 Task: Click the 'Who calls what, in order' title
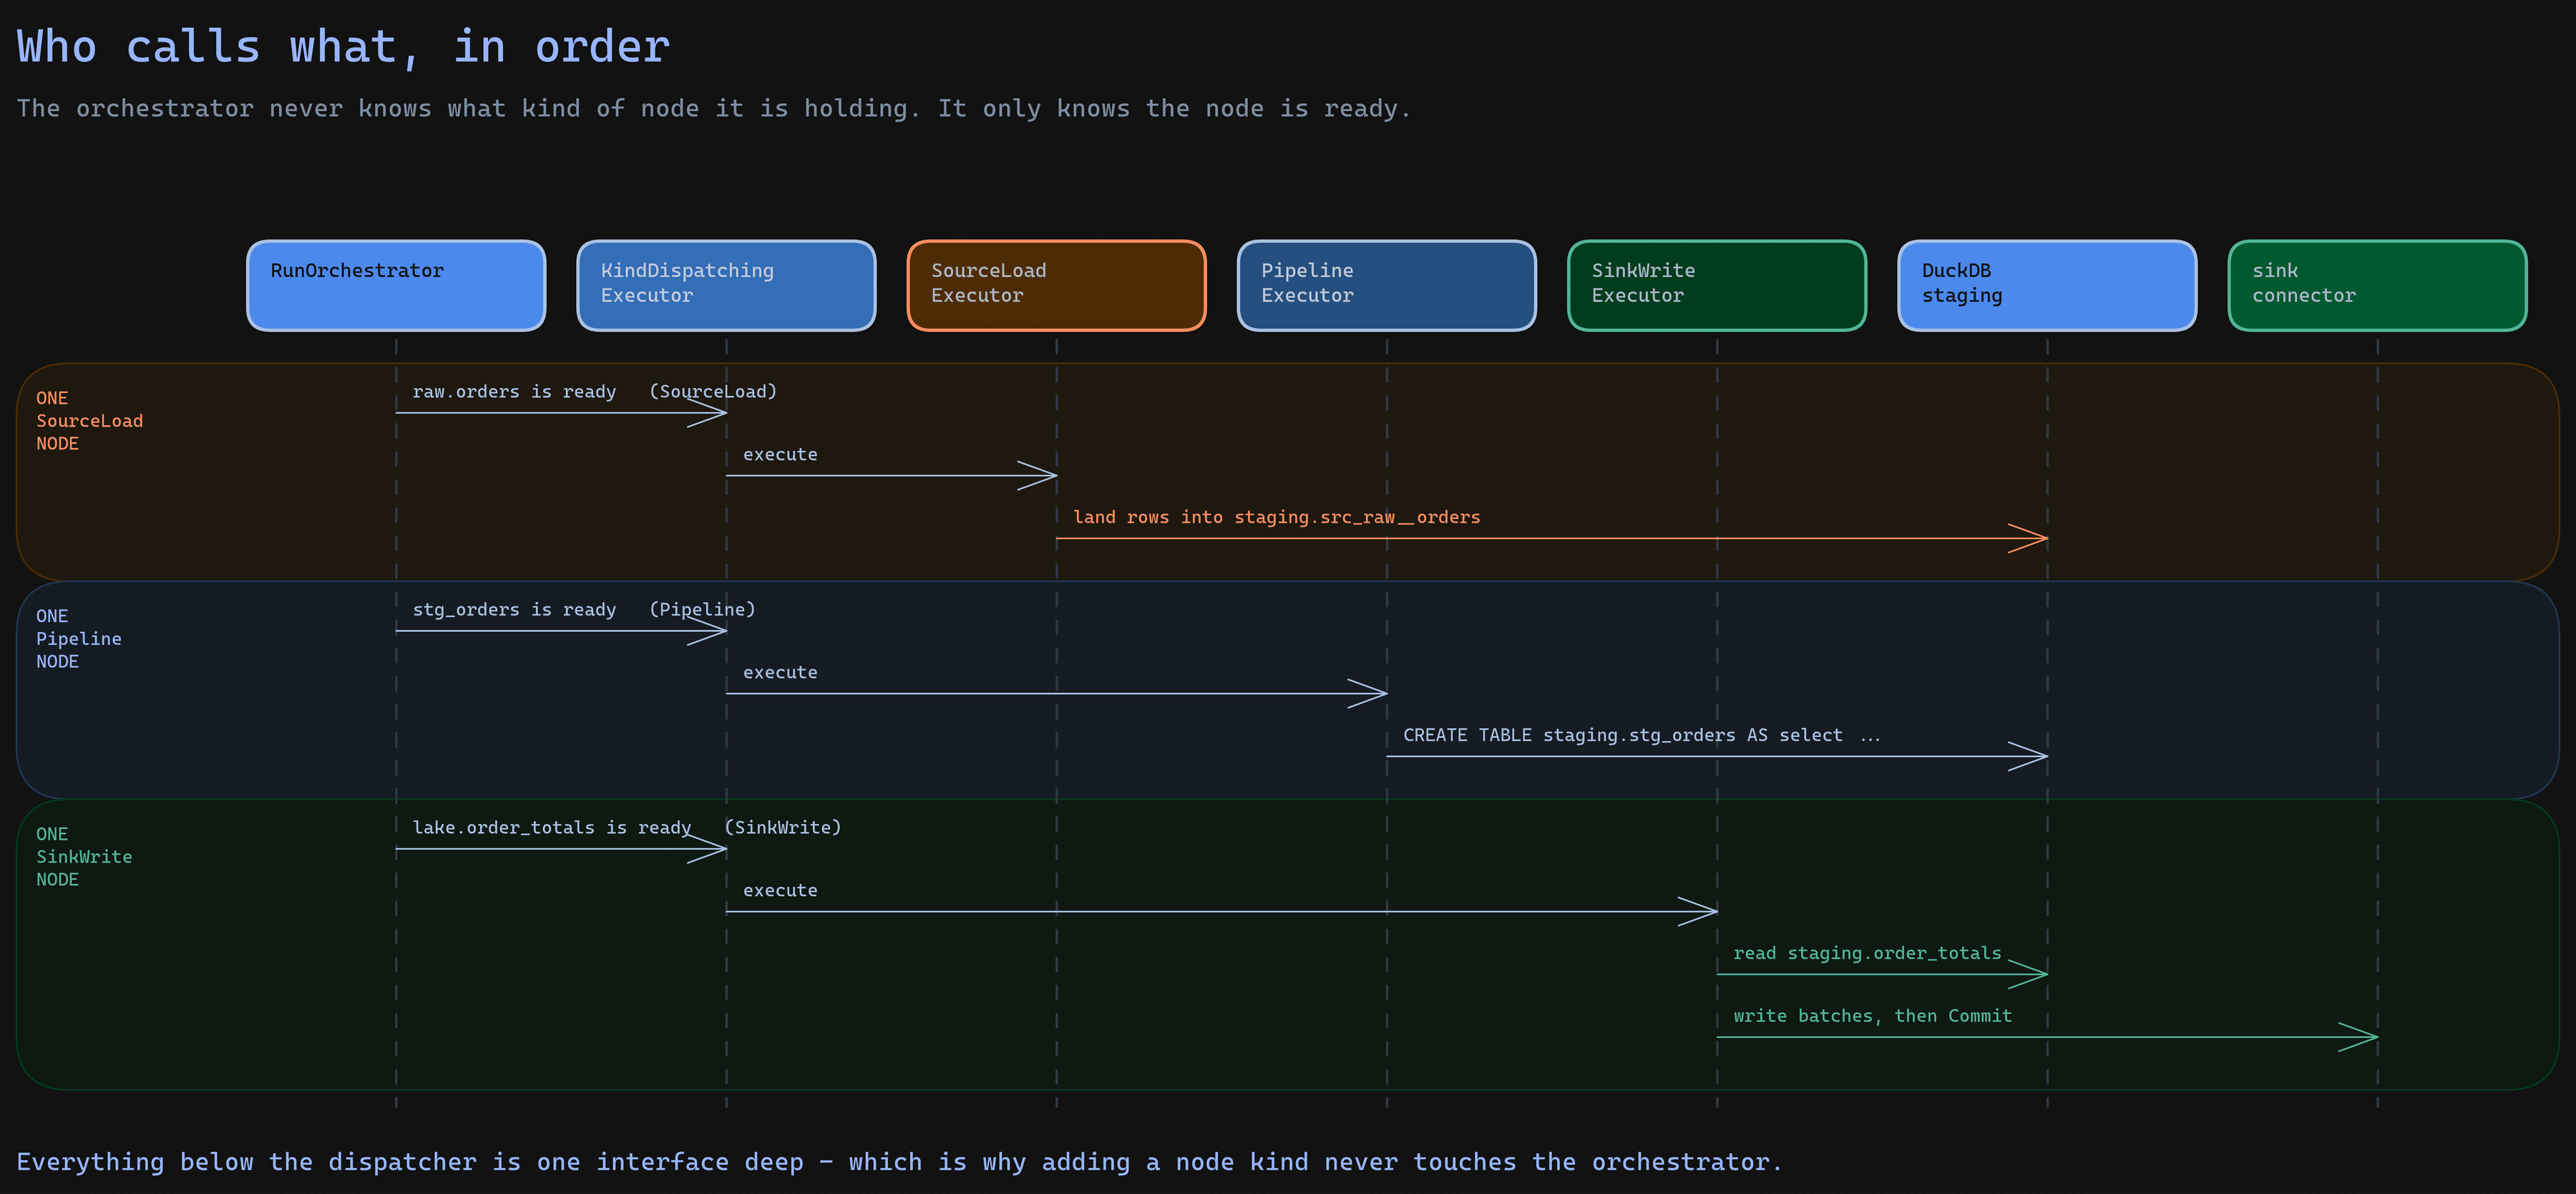tap(343, 47)
